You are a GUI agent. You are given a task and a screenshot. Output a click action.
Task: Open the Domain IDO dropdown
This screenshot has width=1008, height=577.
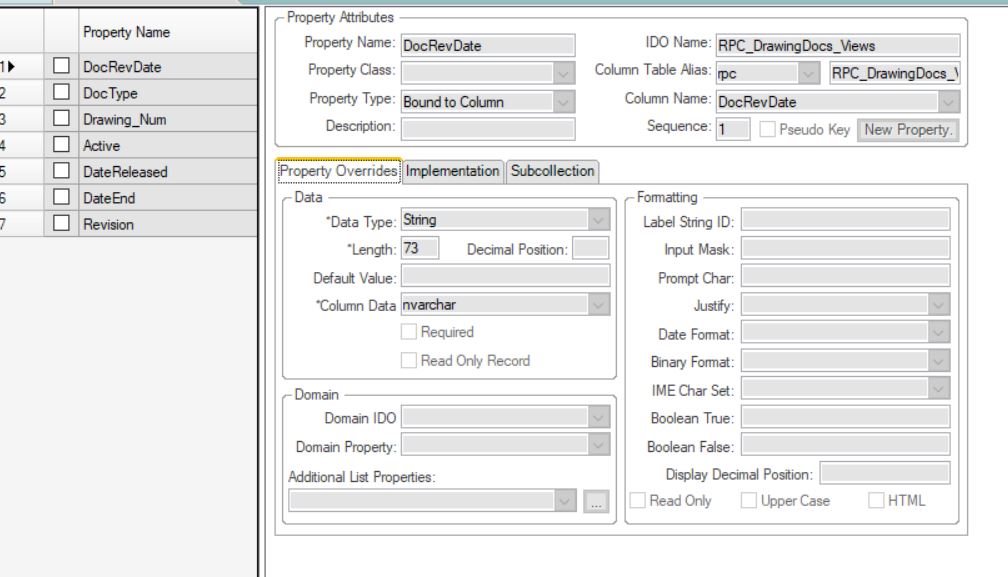click(598, 417)
